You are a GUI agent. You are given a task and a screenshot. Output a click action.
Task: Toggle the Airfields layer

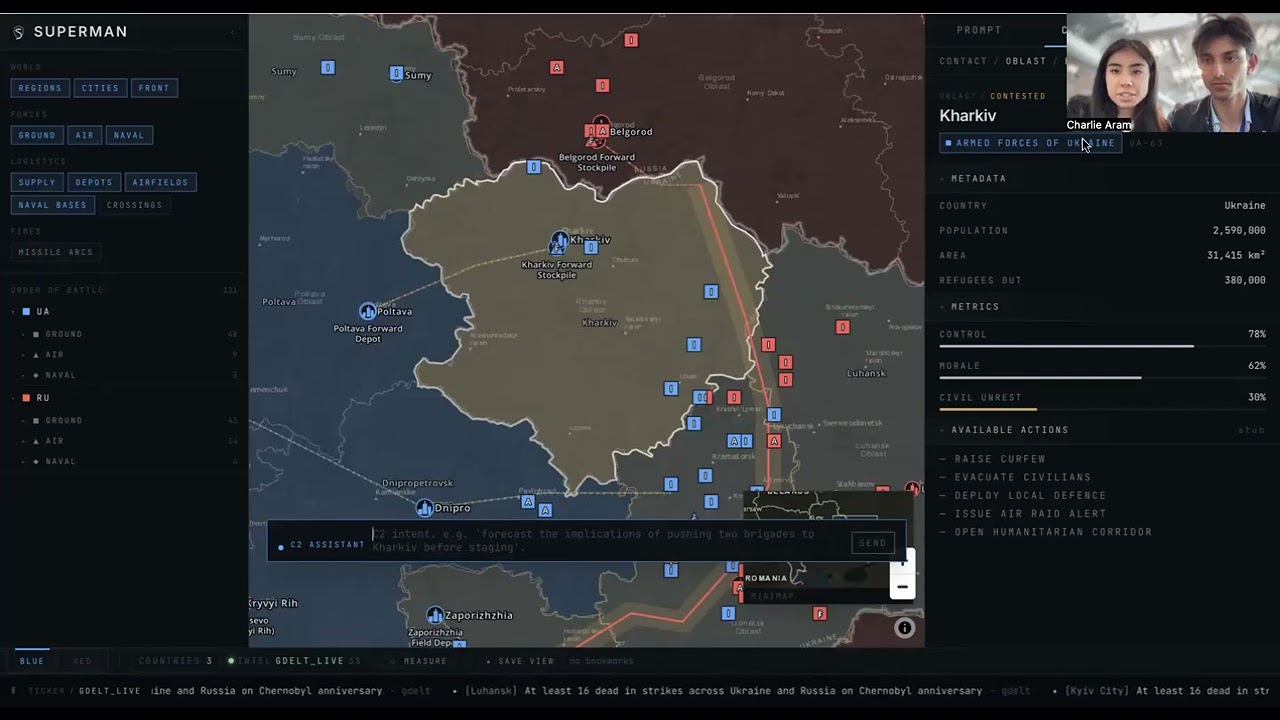[160, 182]
